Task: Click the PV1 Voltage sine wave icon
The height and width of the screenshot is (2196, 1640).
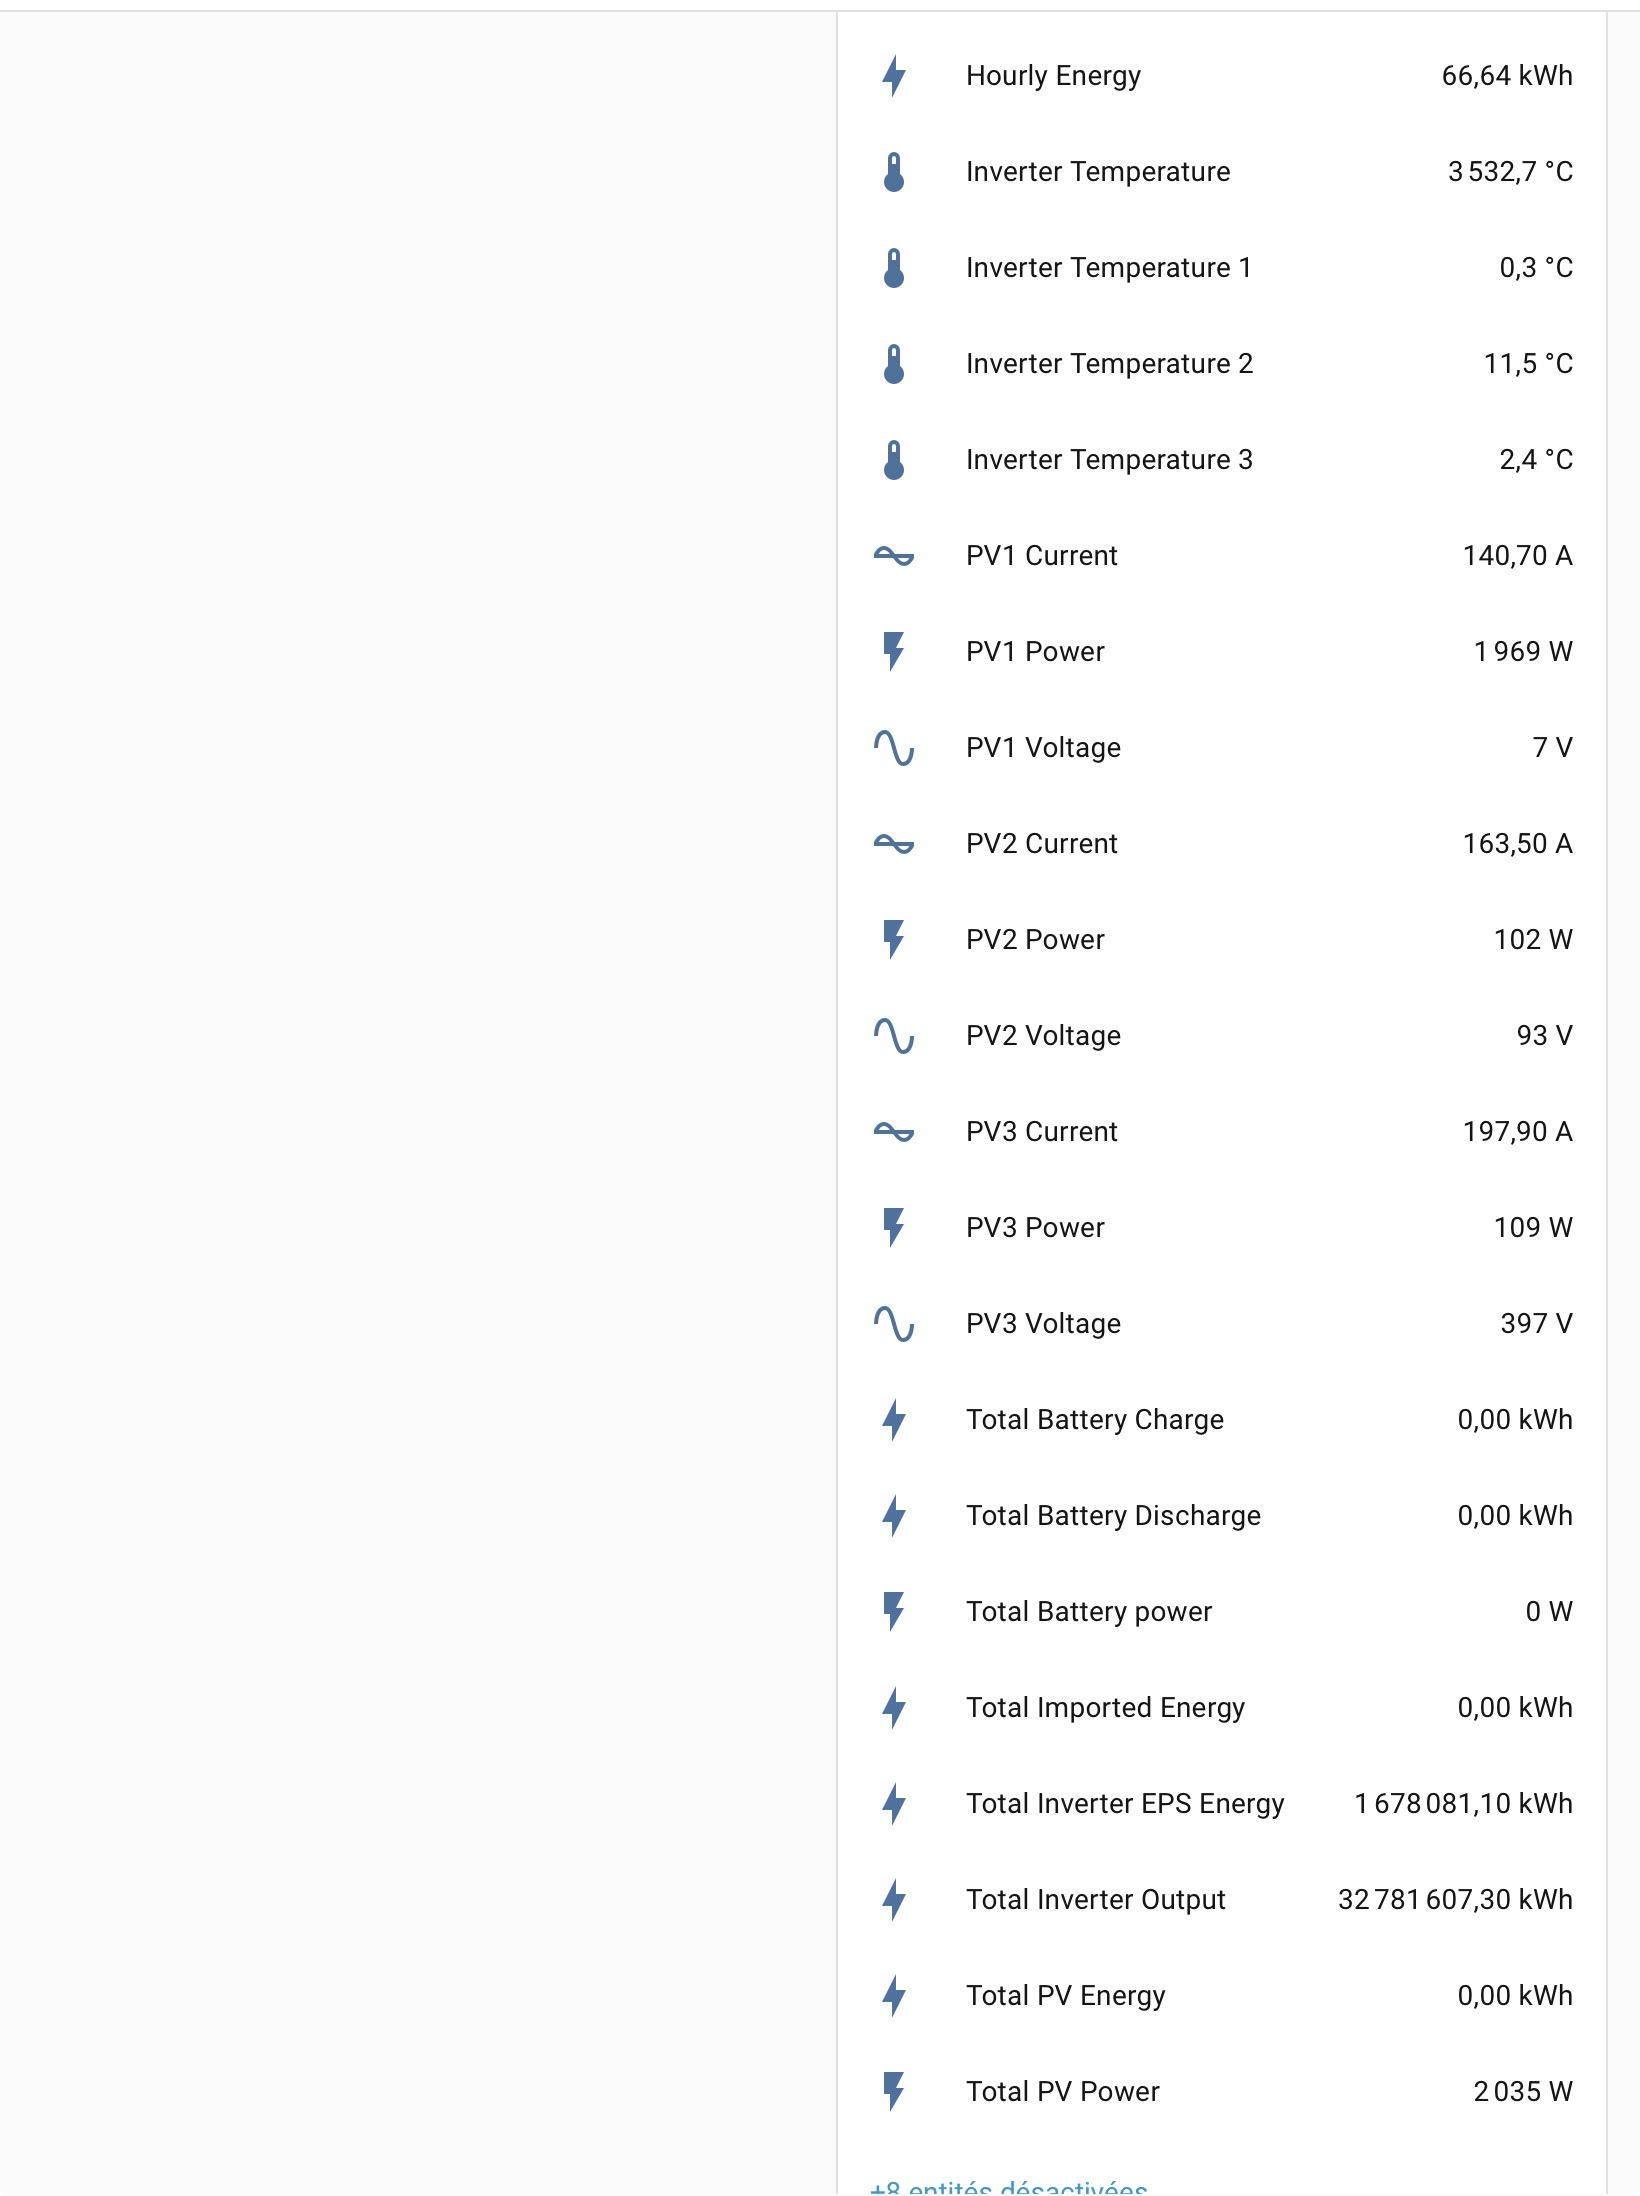Action: tap(894, 748)
